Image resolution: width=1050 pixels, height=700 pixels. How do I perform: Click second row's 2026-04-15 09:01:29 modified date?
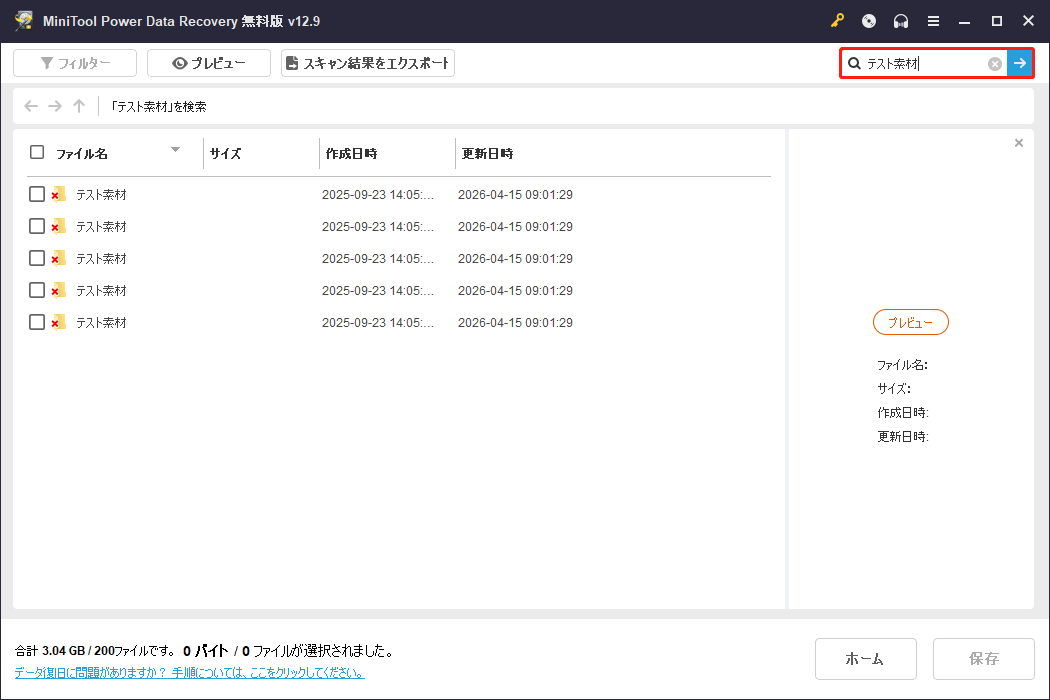(515, 227)
